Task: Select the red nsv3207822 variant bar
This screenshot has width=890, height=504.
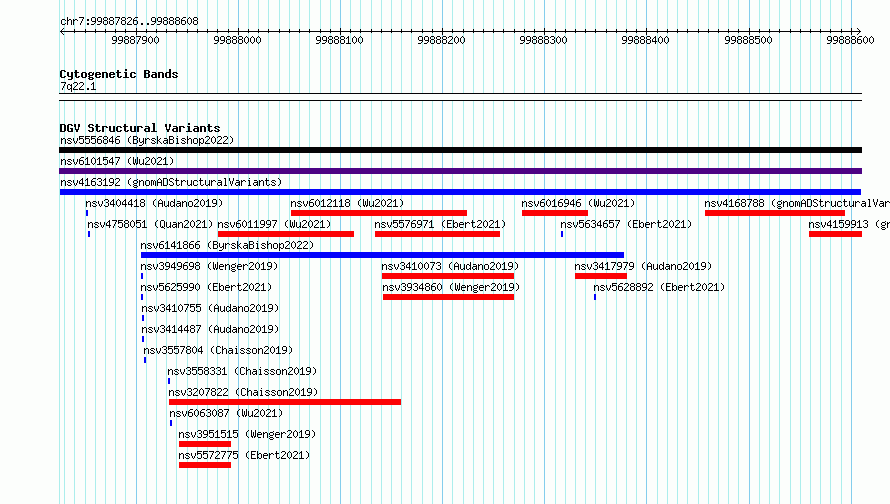Action: point(285,402)
